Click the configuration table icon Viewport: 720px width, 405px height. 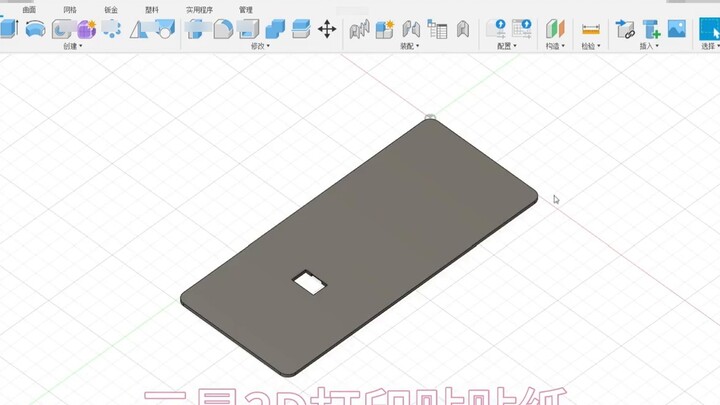[x=522, y=29]
